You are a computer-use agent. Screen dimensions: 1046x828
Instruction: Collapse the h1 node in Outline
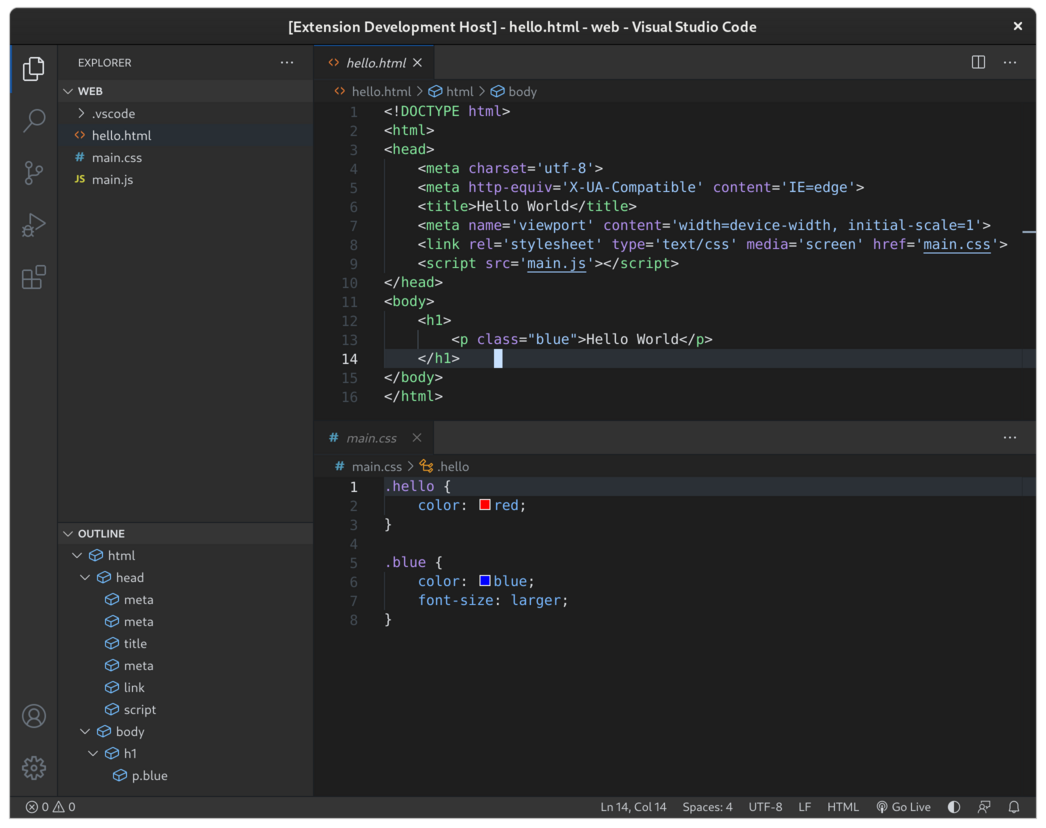click(93, 754)
